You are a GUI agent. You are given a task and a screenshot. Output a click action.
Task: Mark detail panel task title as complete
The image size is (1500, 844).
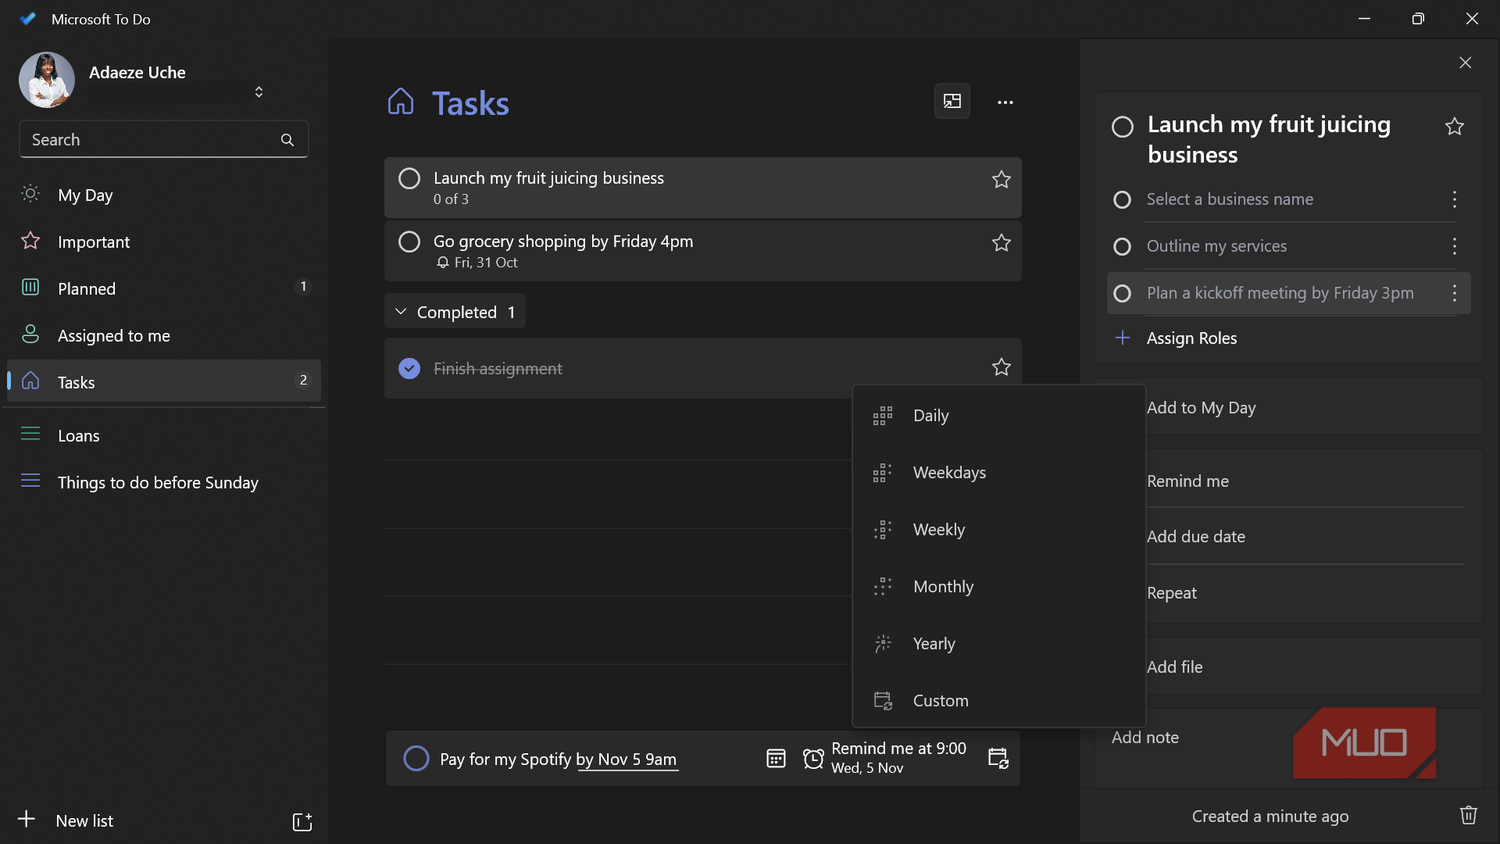pos(1123,127)
